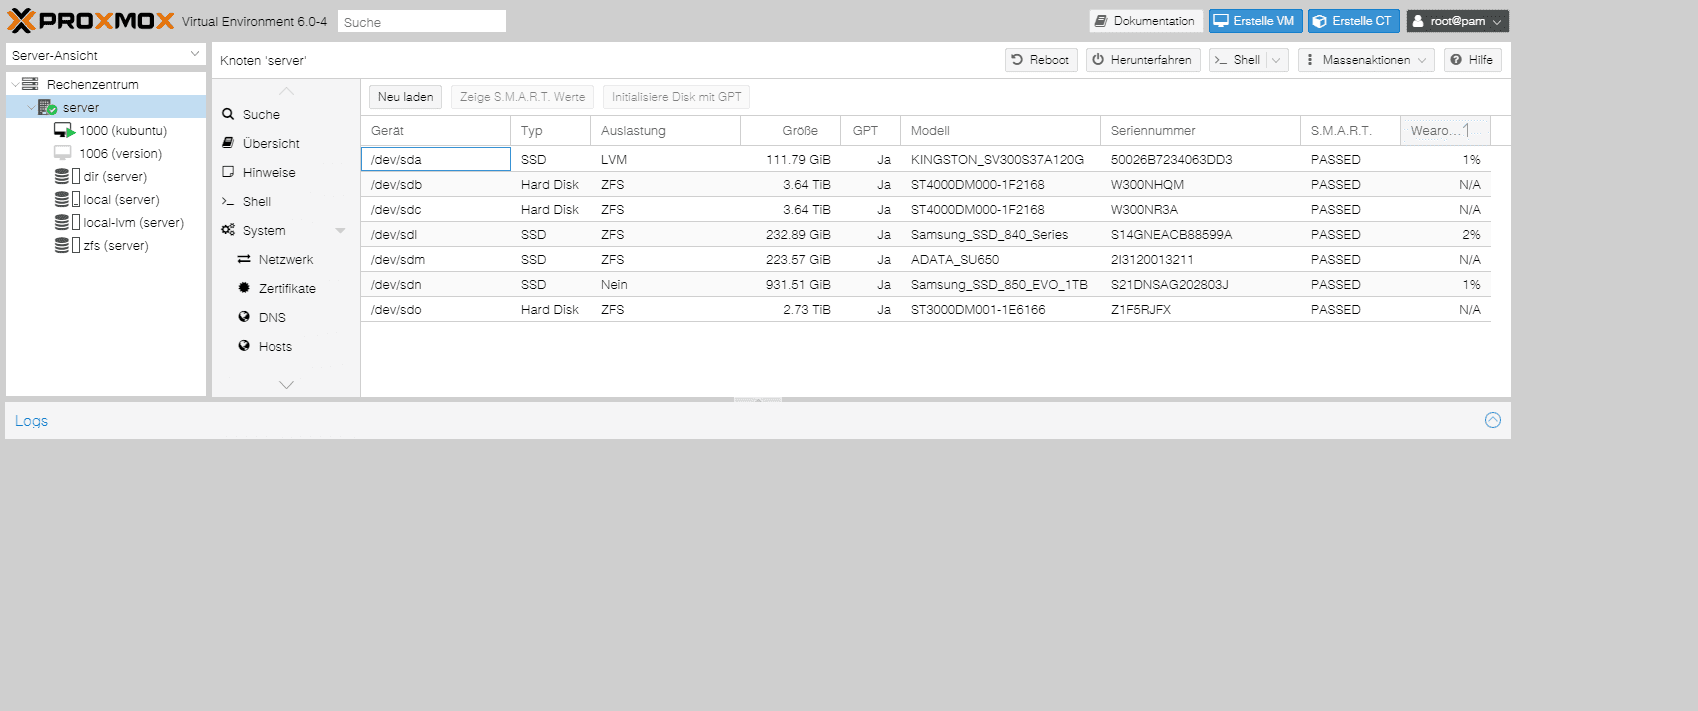
Task: Click the arrows icon beside Netzwerk
Action: click(244, 259)
